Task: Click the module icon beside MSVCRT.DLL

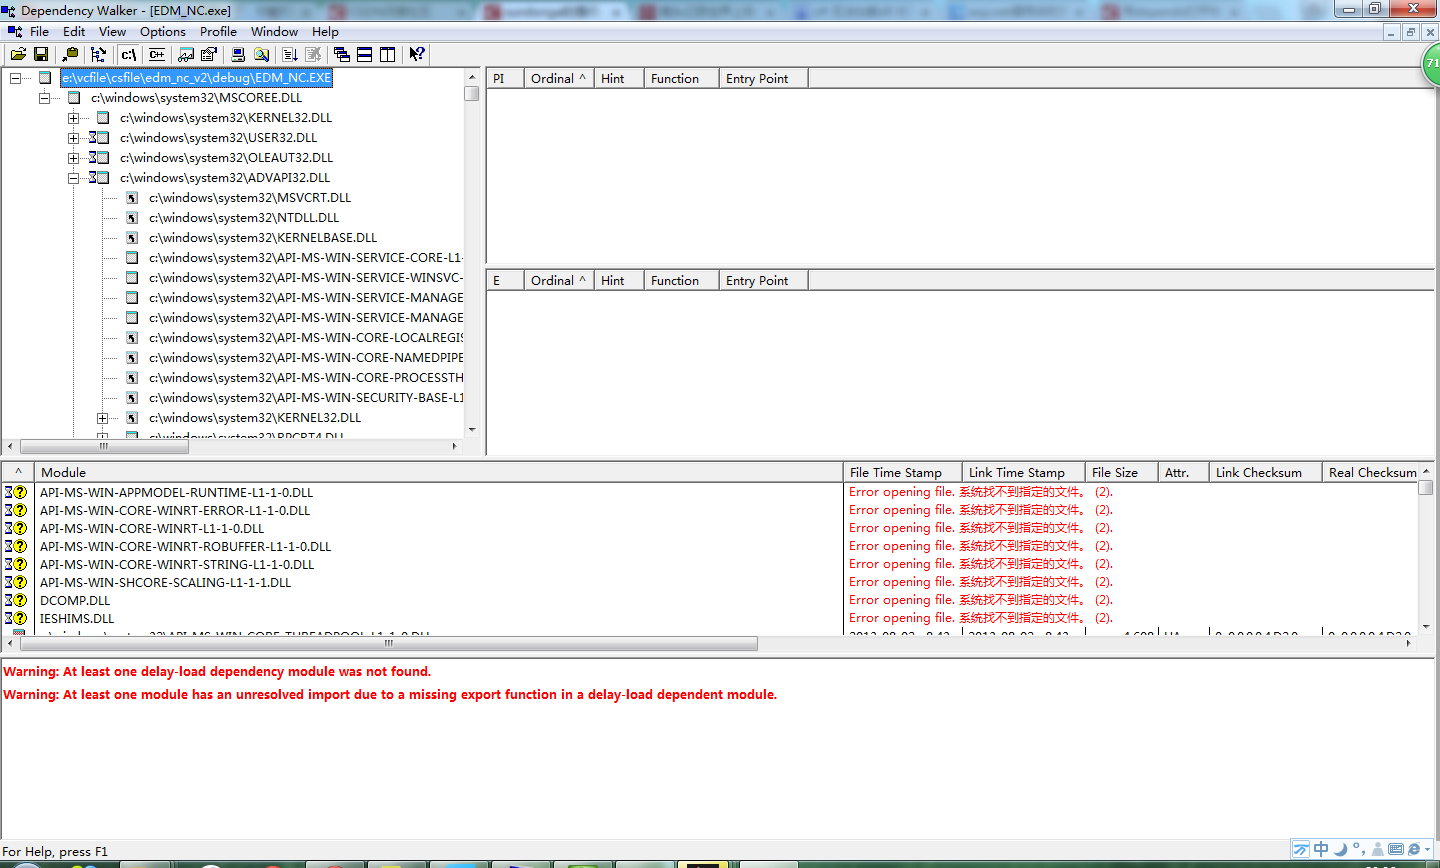Action: point(132,198)
